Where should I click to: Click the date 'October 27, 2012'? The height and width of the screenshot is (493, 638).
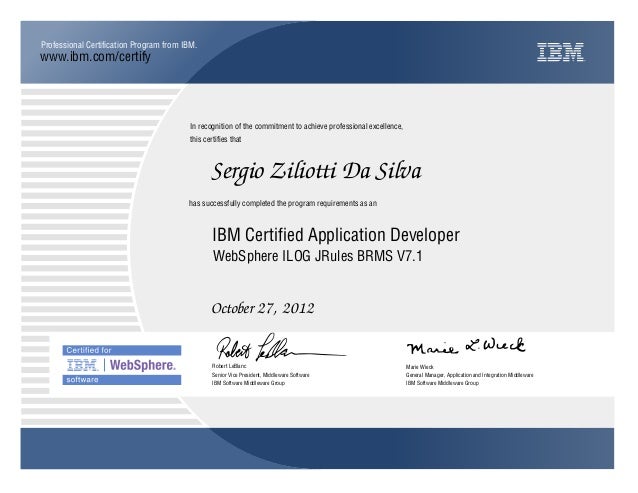[x=263, y=308]
